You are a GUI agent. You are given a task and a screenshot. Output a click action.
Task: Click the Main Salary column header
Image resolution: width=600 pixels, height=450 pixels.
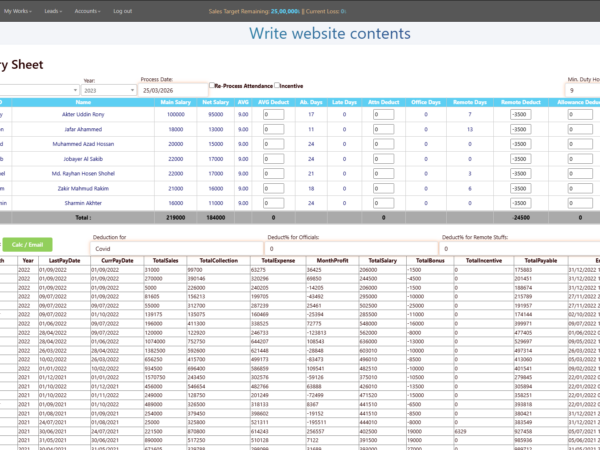176,102
